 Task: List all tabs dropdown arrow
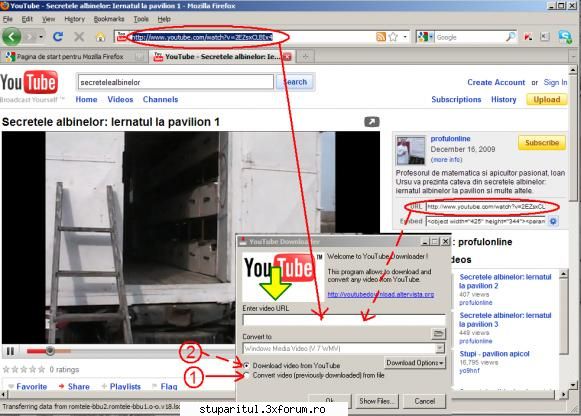pyautogui.click(x=573, y=57)
